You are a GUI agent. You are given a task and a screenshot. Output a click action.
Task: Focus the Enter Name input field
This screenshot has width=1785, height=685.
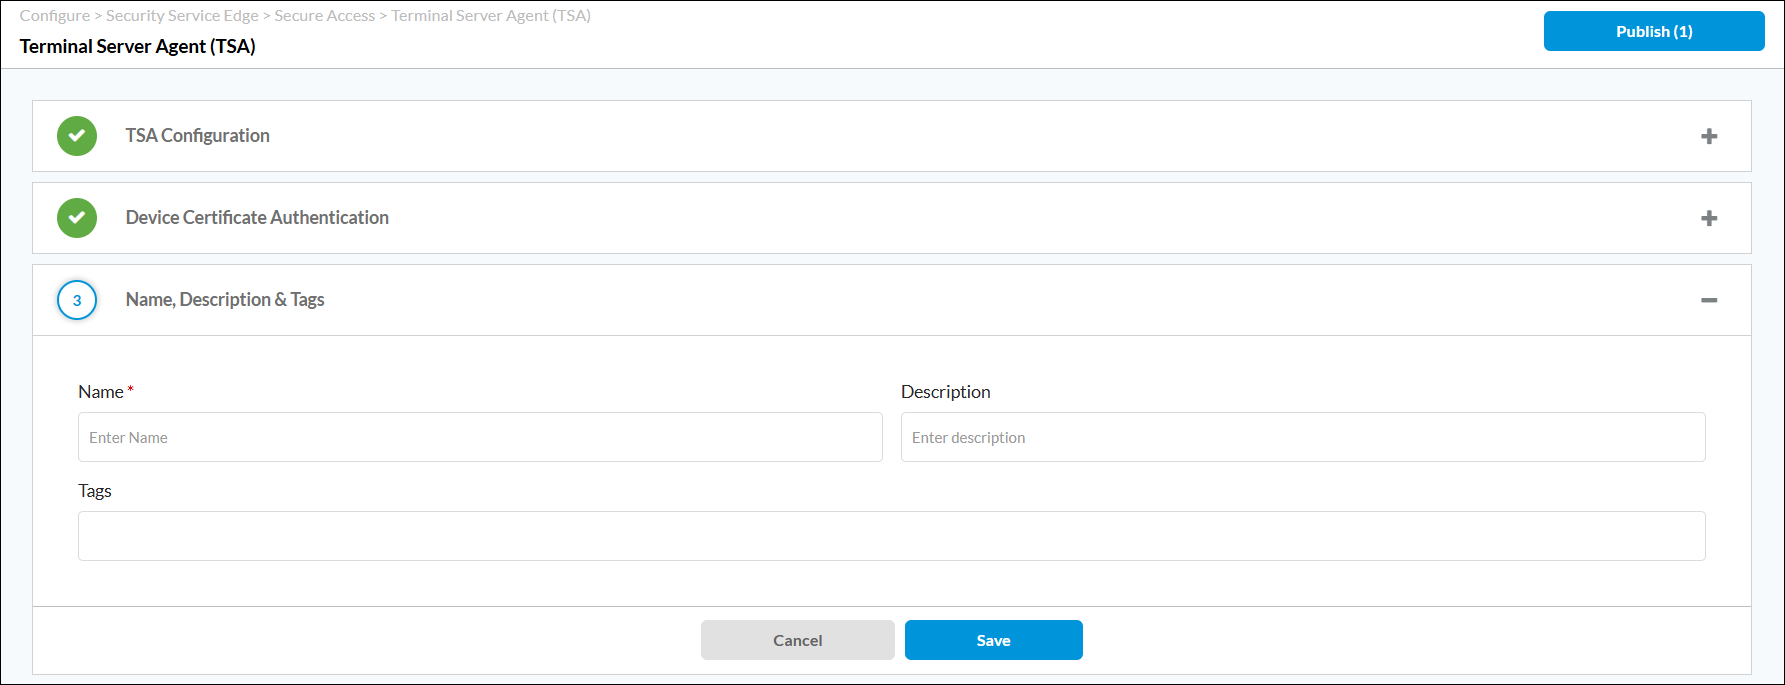point(480,437)
